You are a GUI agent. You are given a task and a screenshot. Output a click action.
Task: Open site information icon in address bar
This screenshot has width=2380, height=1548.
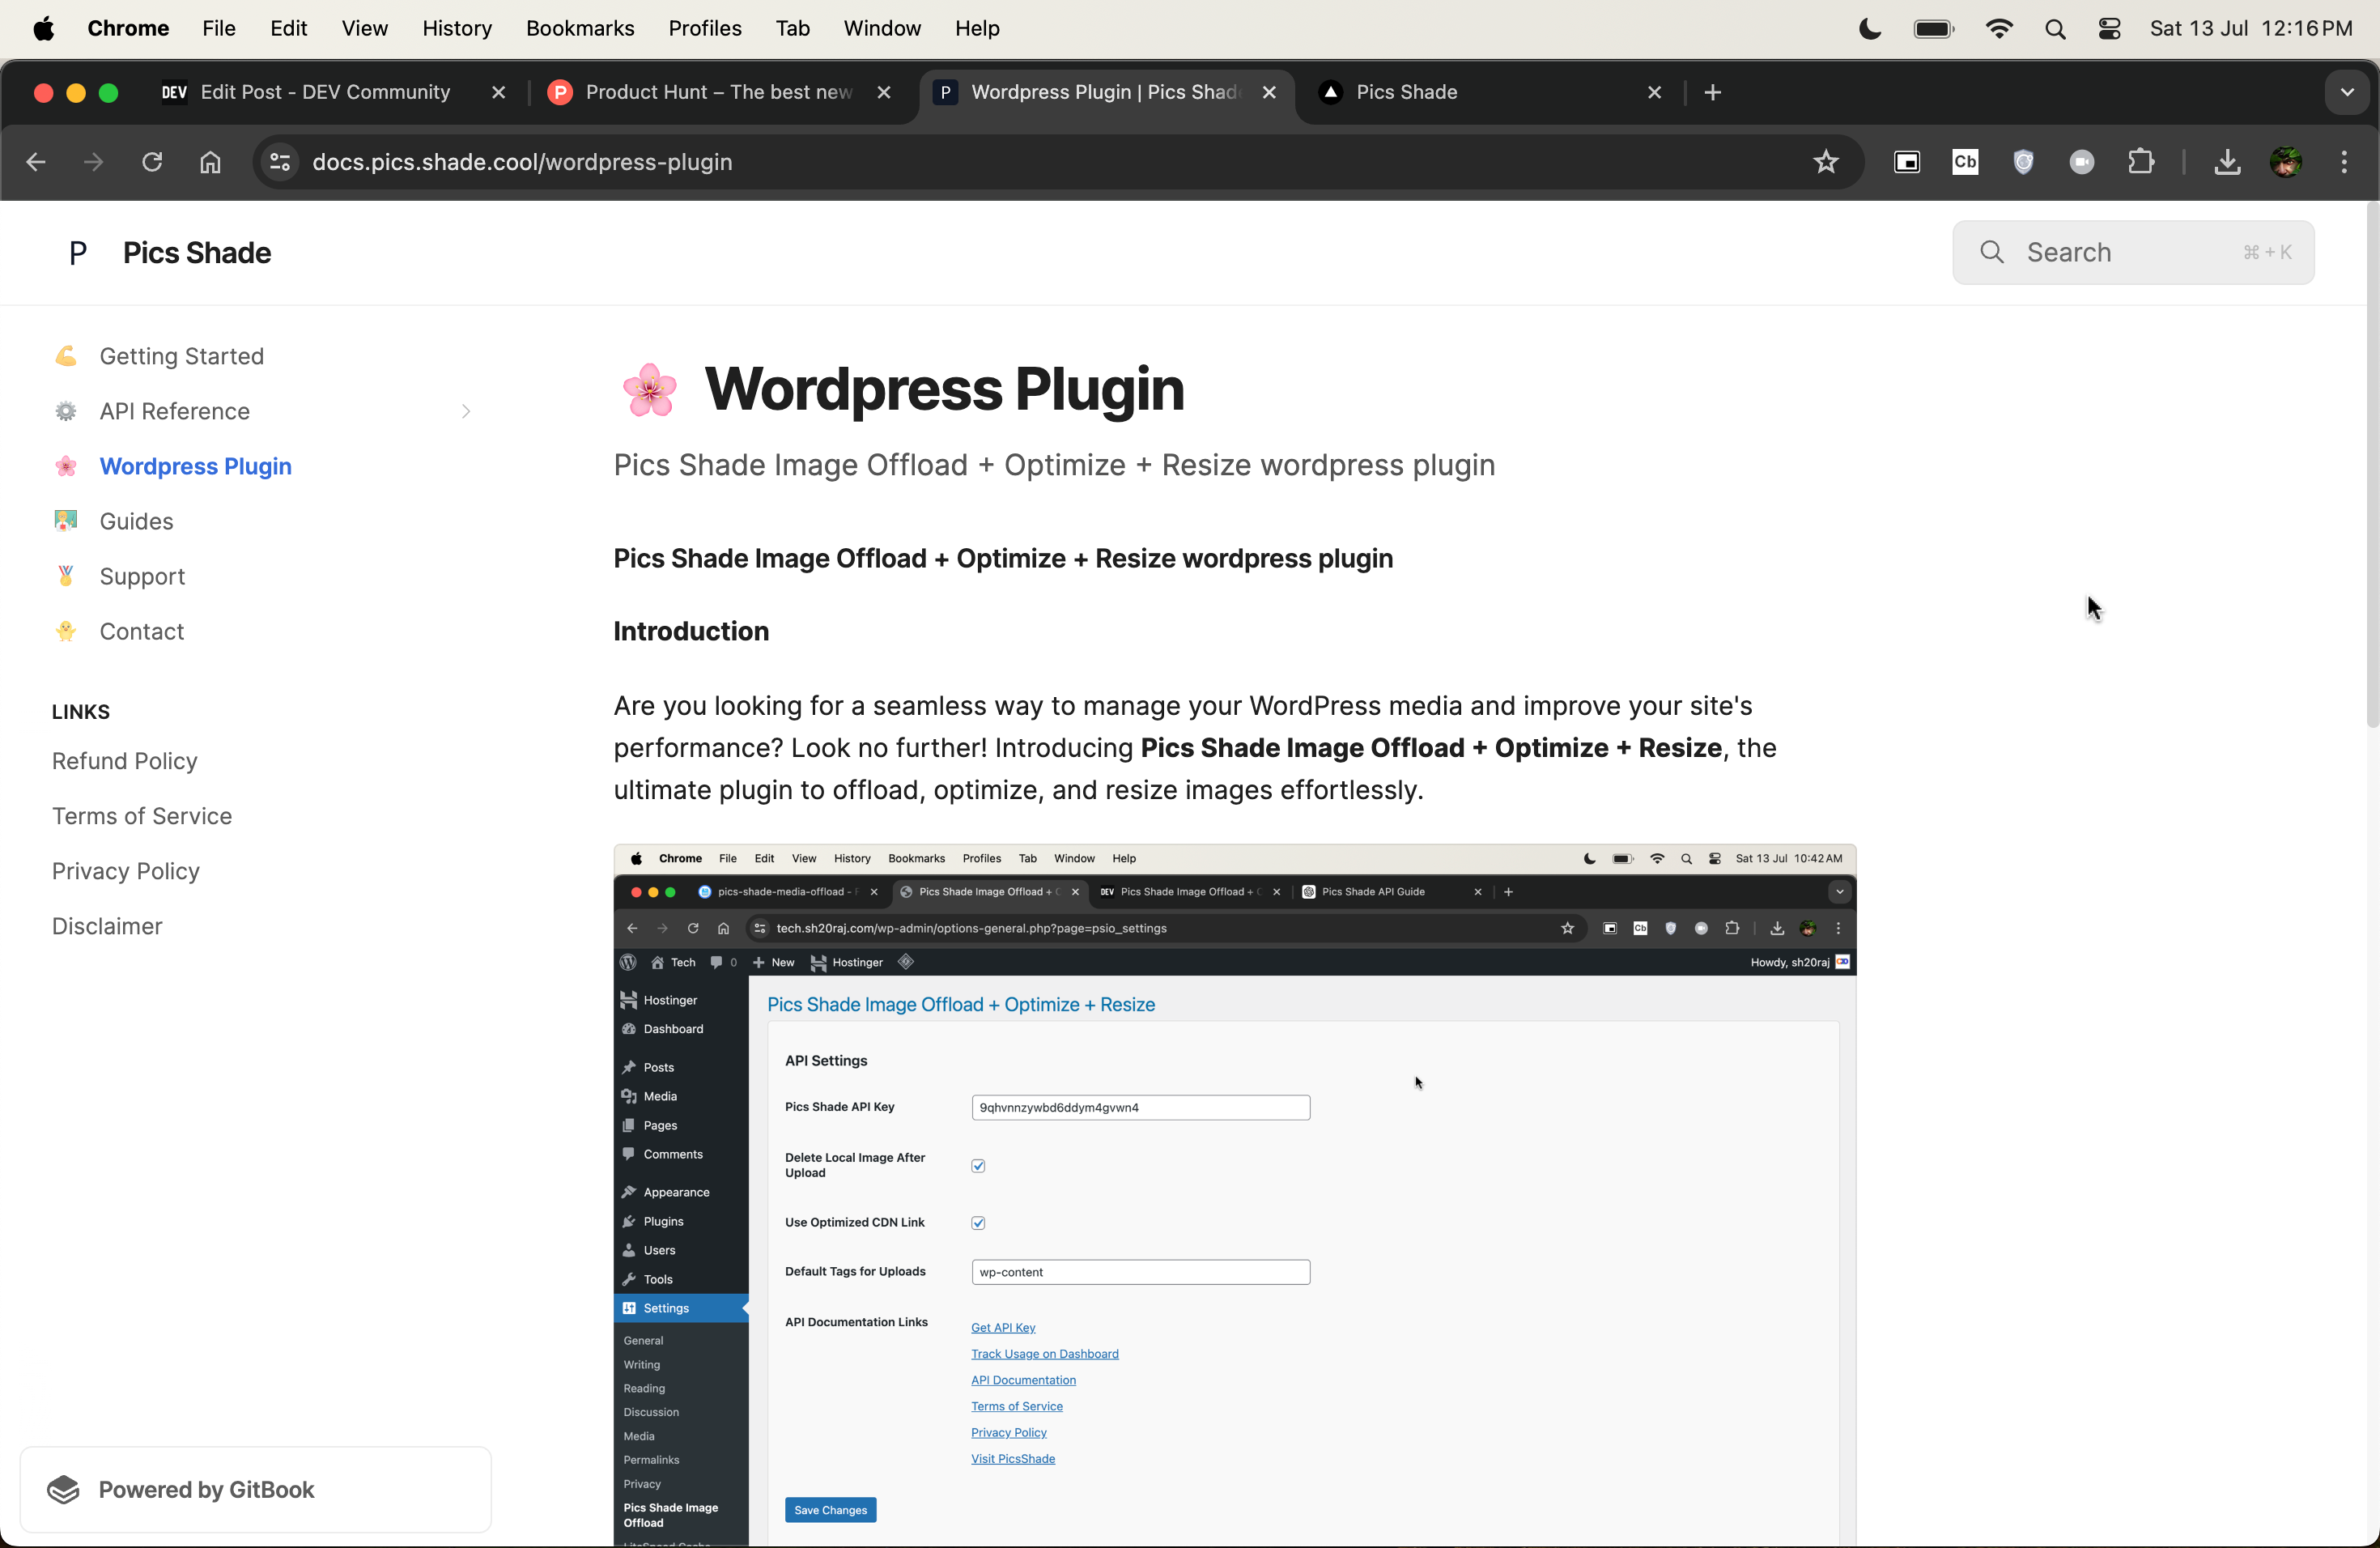click(x=280, y=162)
